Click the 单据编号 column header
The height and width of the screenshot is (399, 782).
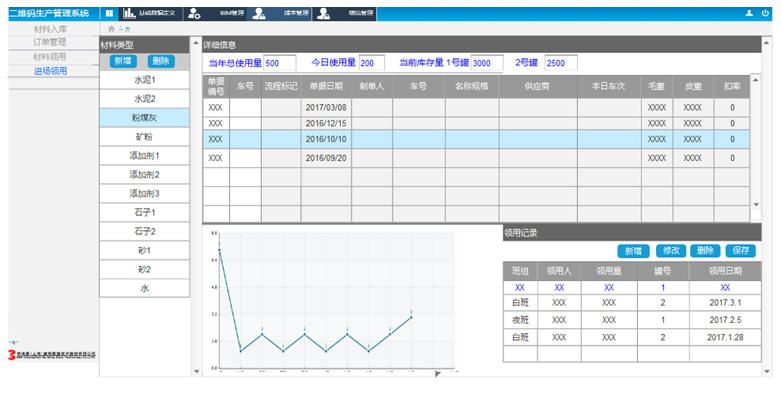(x=216, y=86)
